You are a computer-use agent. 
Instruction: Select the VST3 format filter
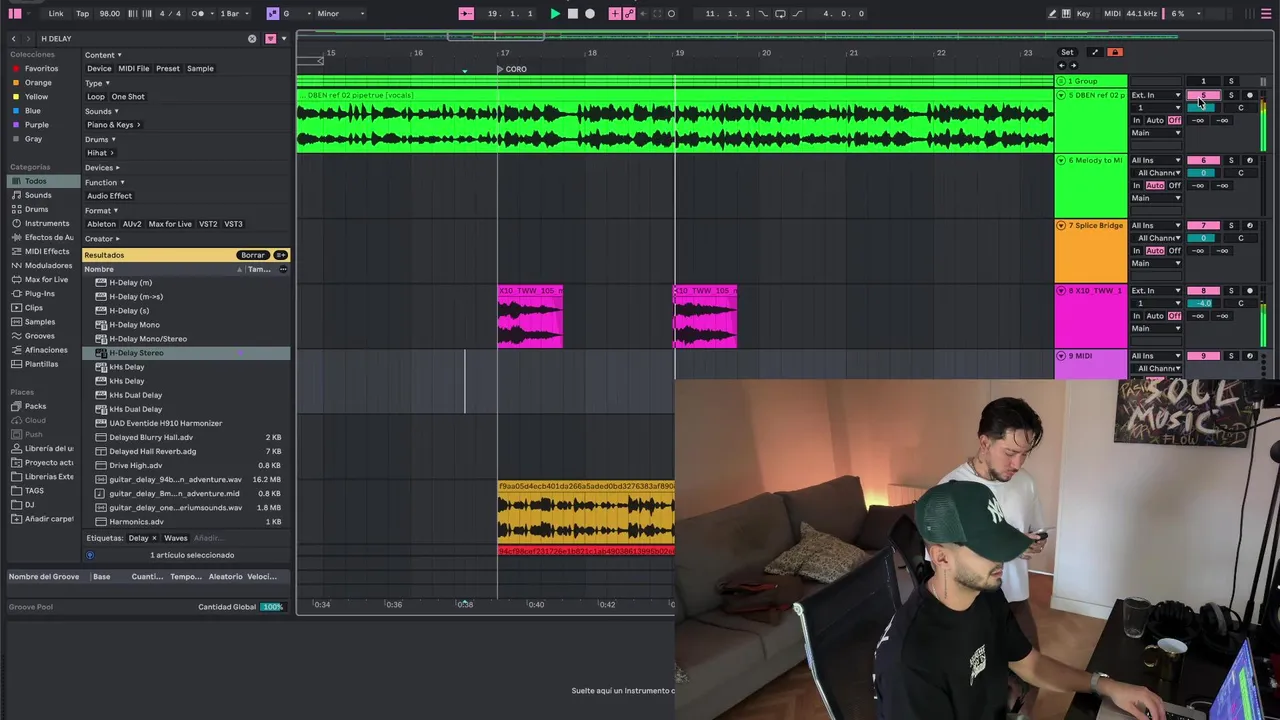pyautogui.click(x=233, y=224)
